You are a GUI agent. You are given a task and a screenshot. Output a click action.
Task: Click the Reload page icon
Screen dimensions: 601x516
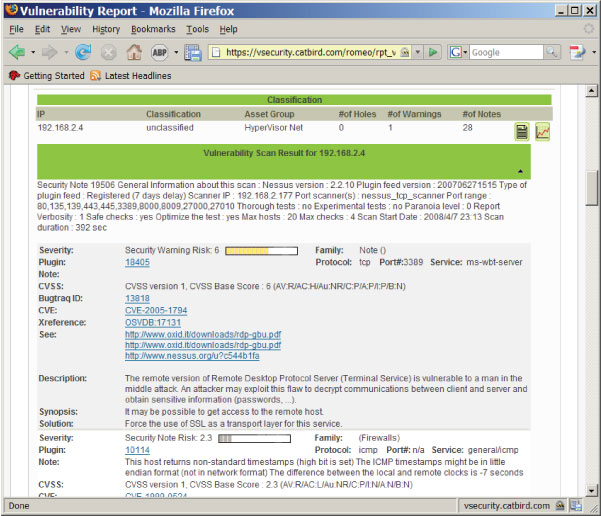(x=83, y=52)
